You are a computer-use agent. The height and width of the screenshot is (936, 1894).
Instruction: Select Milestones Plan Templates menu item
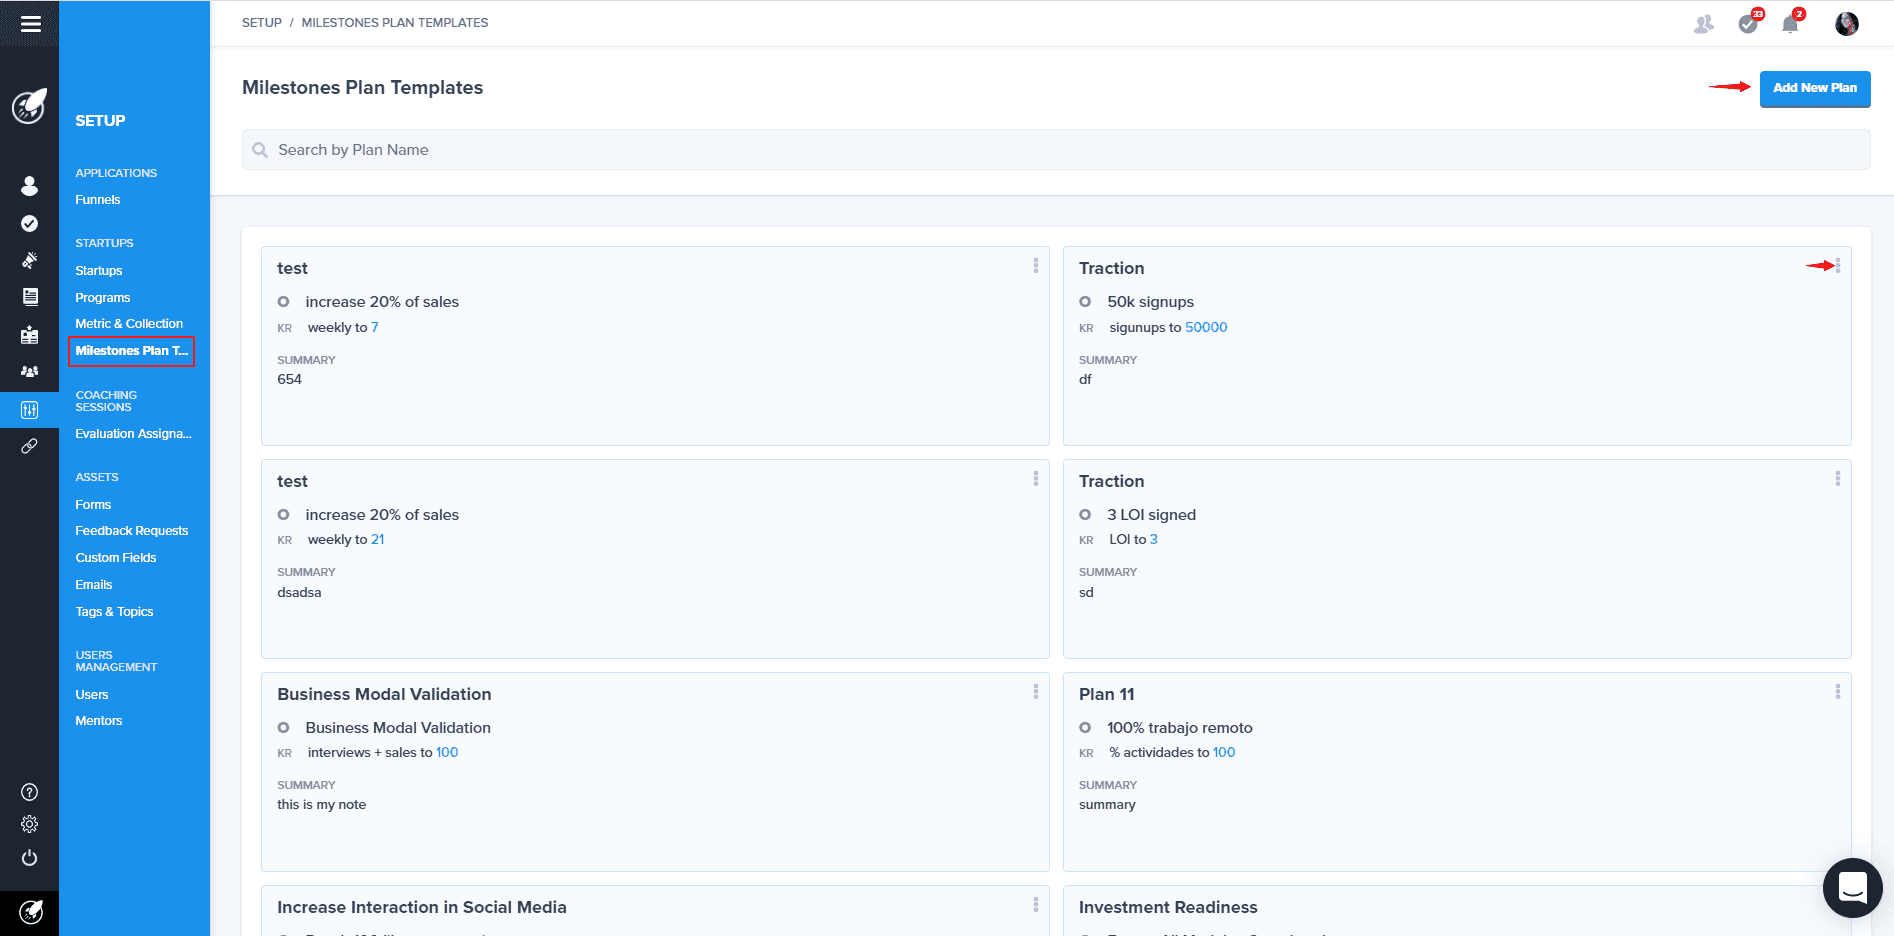(131, 351)
